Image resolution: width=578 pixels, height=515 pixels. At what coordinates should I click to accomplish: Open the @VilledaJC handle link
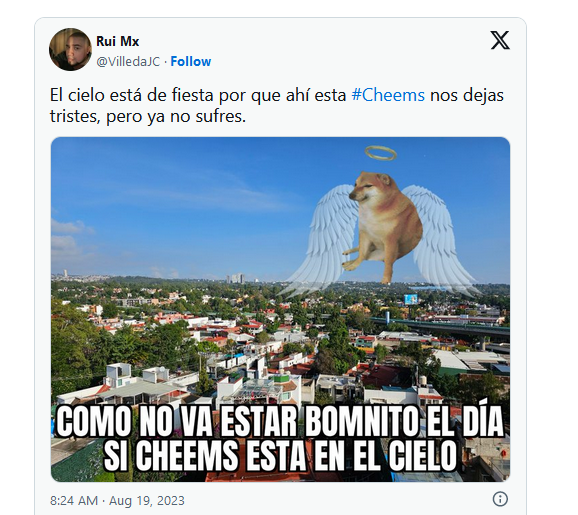[128, 62]
